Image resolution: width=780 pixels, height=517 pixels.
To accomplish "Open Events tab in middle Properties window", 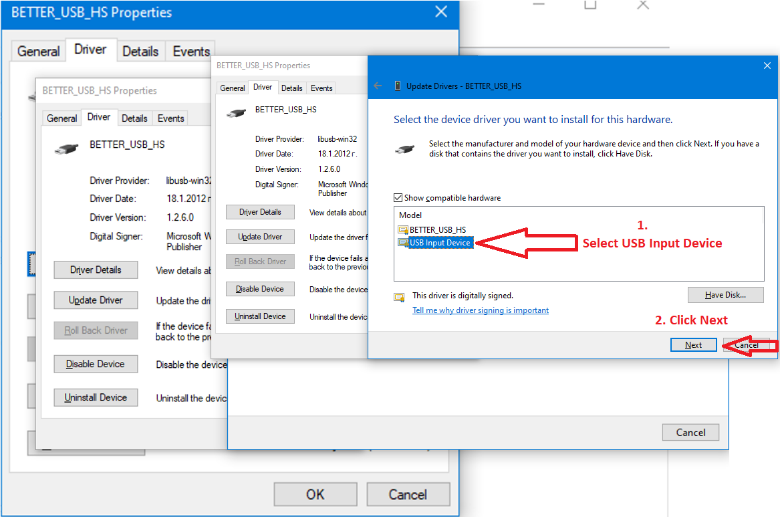I will coord(321,88).
